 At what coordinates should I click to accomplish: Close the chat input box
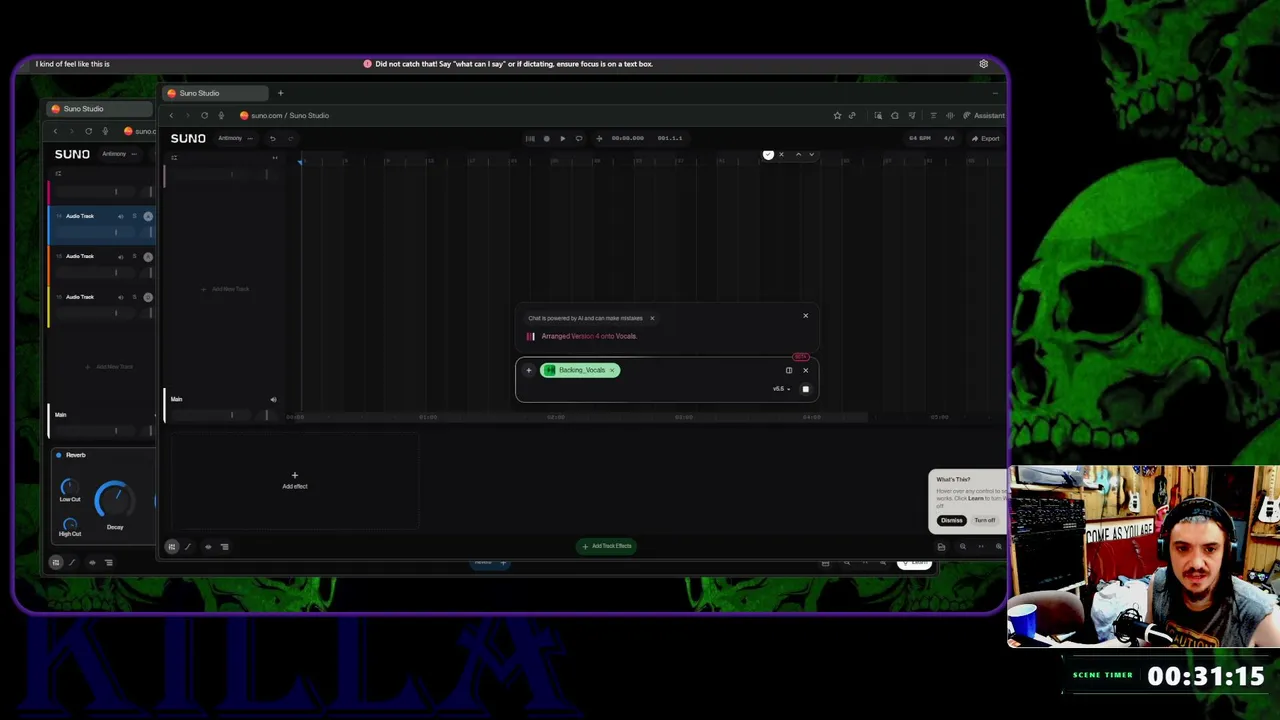(x=805, y=370)
